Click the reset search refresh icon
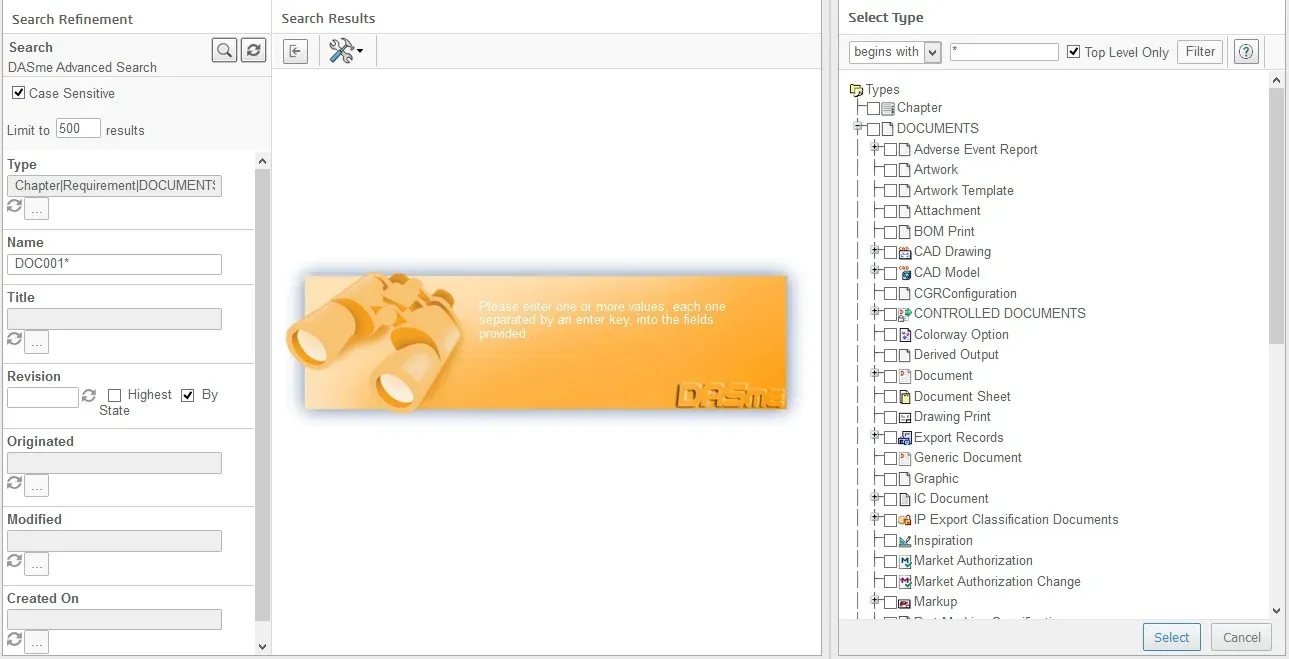The height and width of the screenshot is (659, 1289). (254, 50)
